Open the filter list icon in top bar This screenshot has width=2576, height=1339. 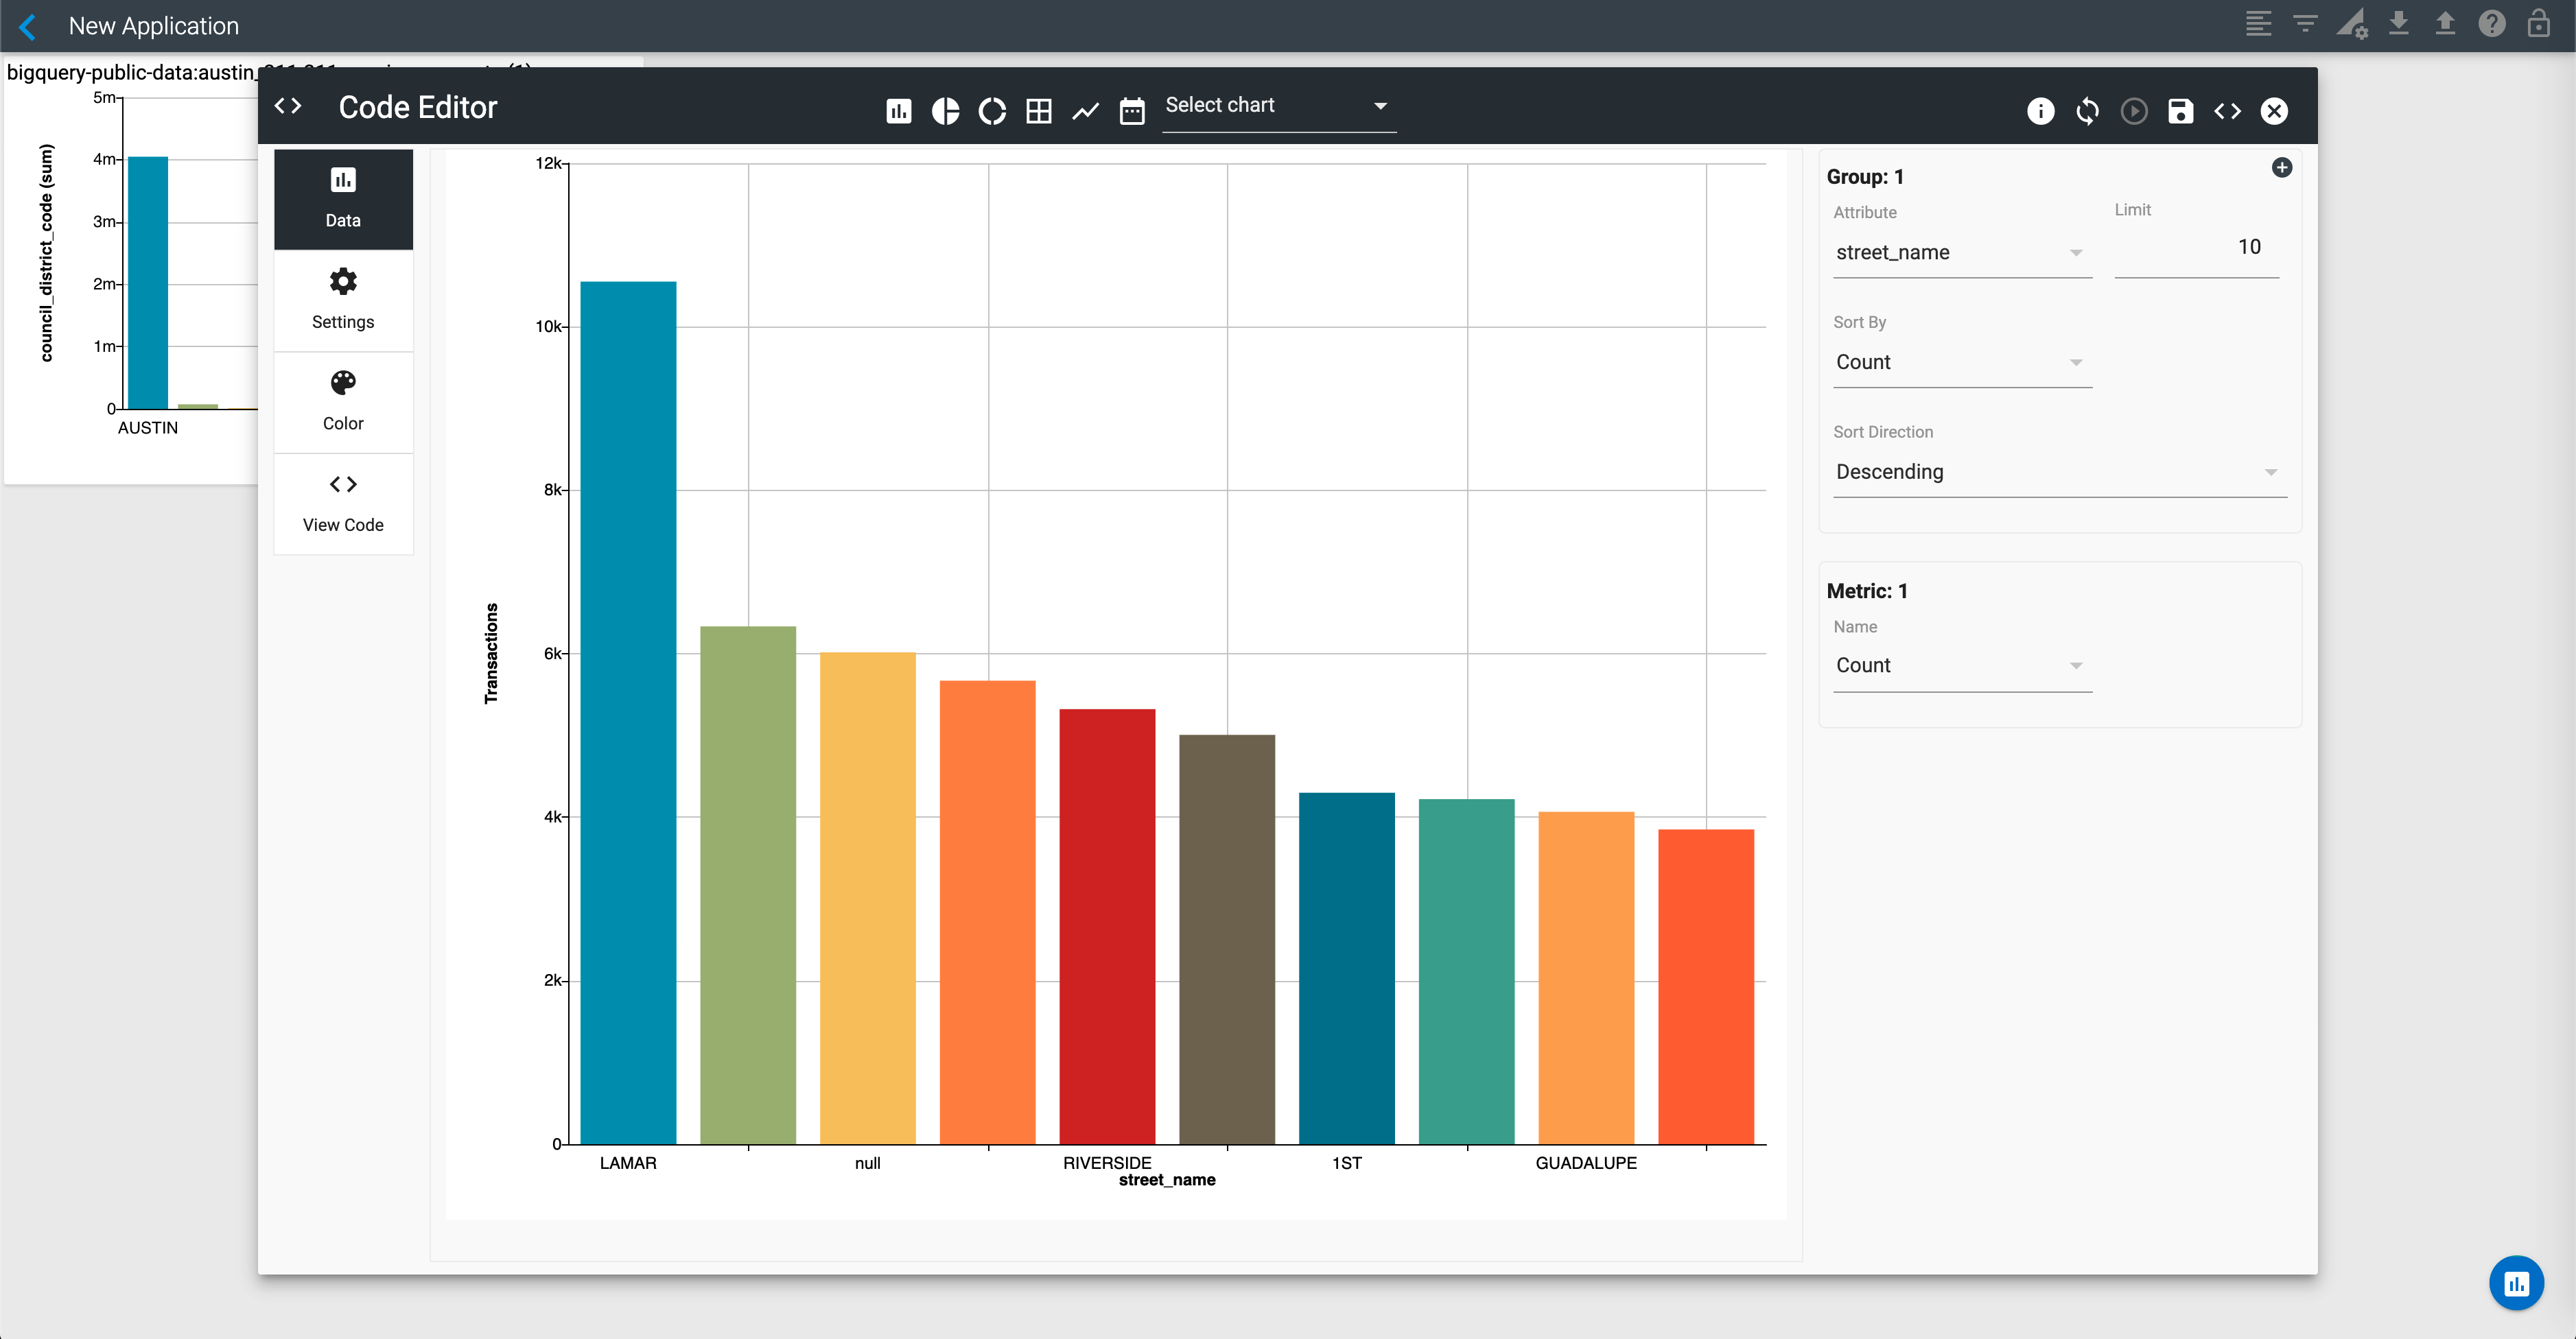click(2305, 24)
